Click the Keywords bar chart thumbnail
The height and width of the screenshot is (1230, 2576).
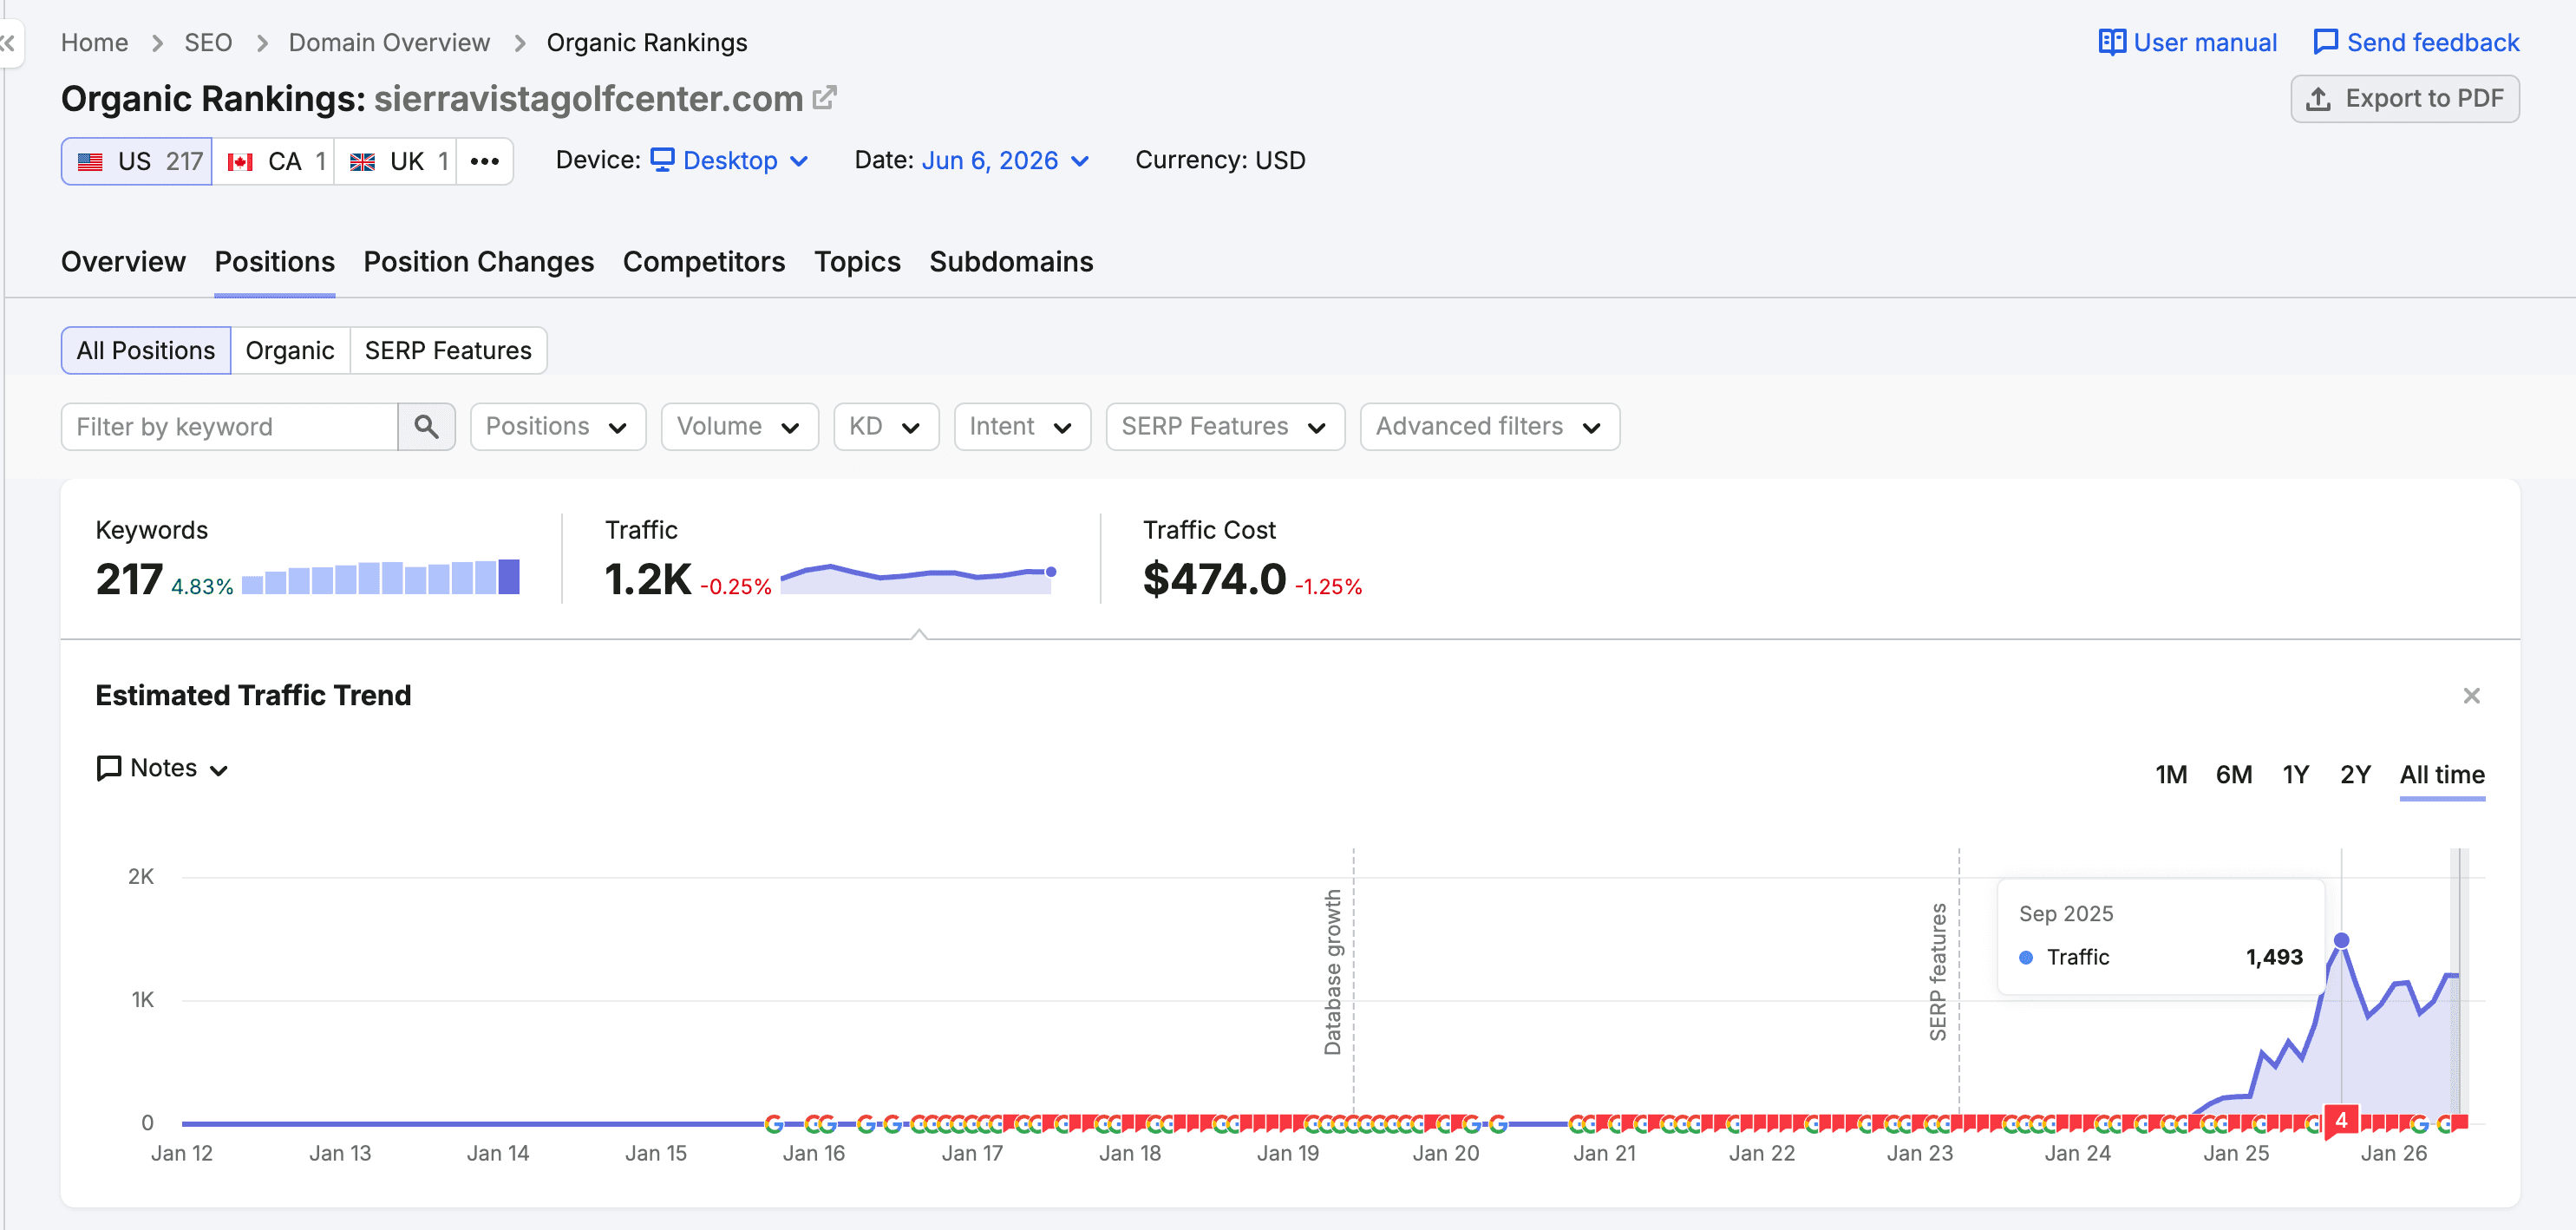pos(381,577)
